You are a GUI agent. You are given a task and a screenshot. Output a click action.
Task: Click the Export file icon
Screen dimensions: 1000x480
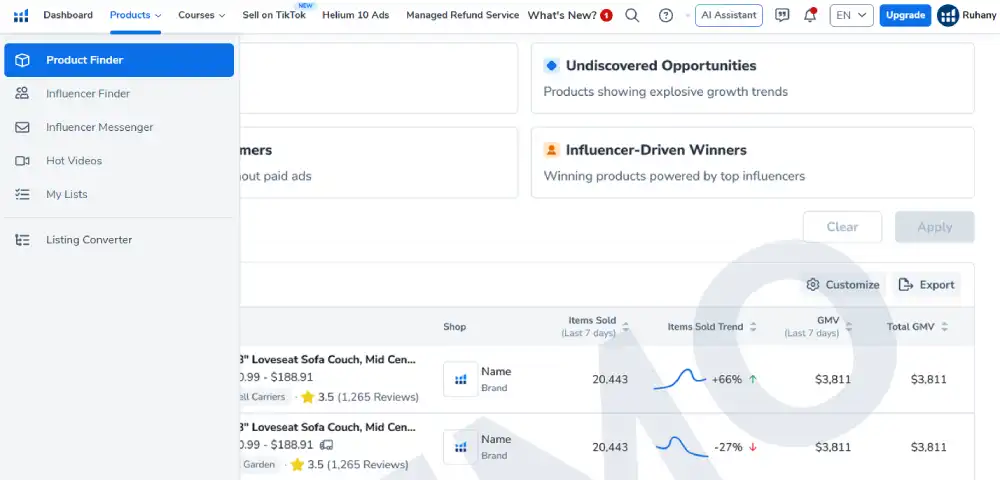click(906, 285)
